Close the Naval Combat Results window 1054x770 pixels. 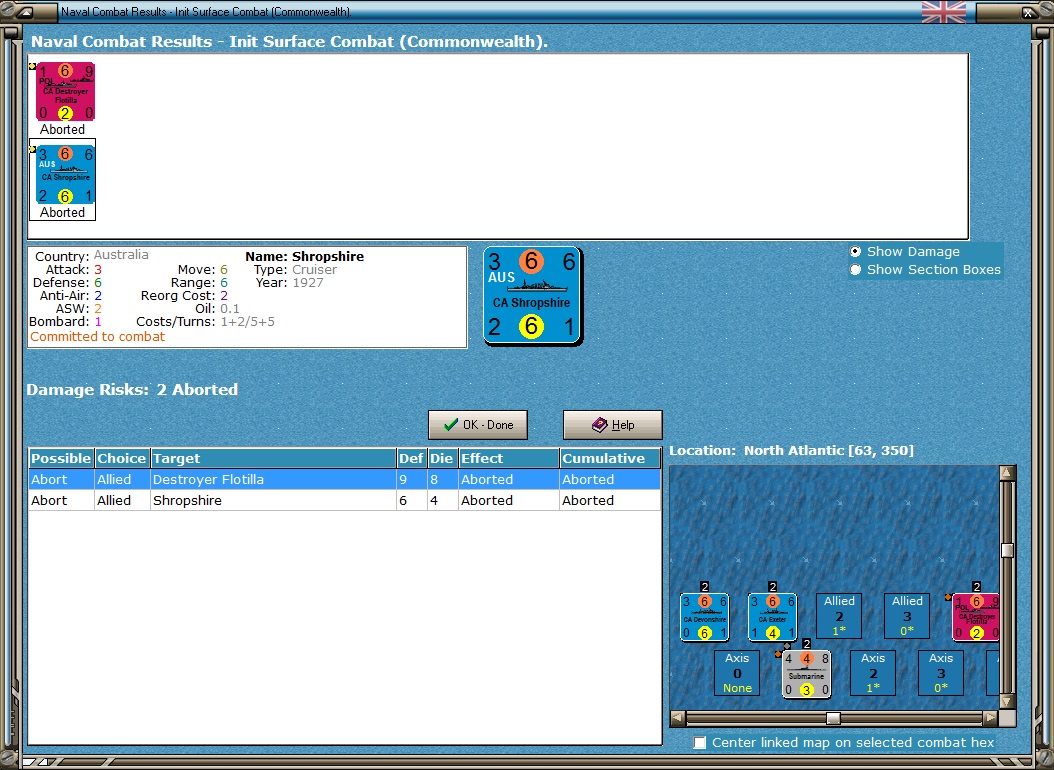tap(1028, 12)
